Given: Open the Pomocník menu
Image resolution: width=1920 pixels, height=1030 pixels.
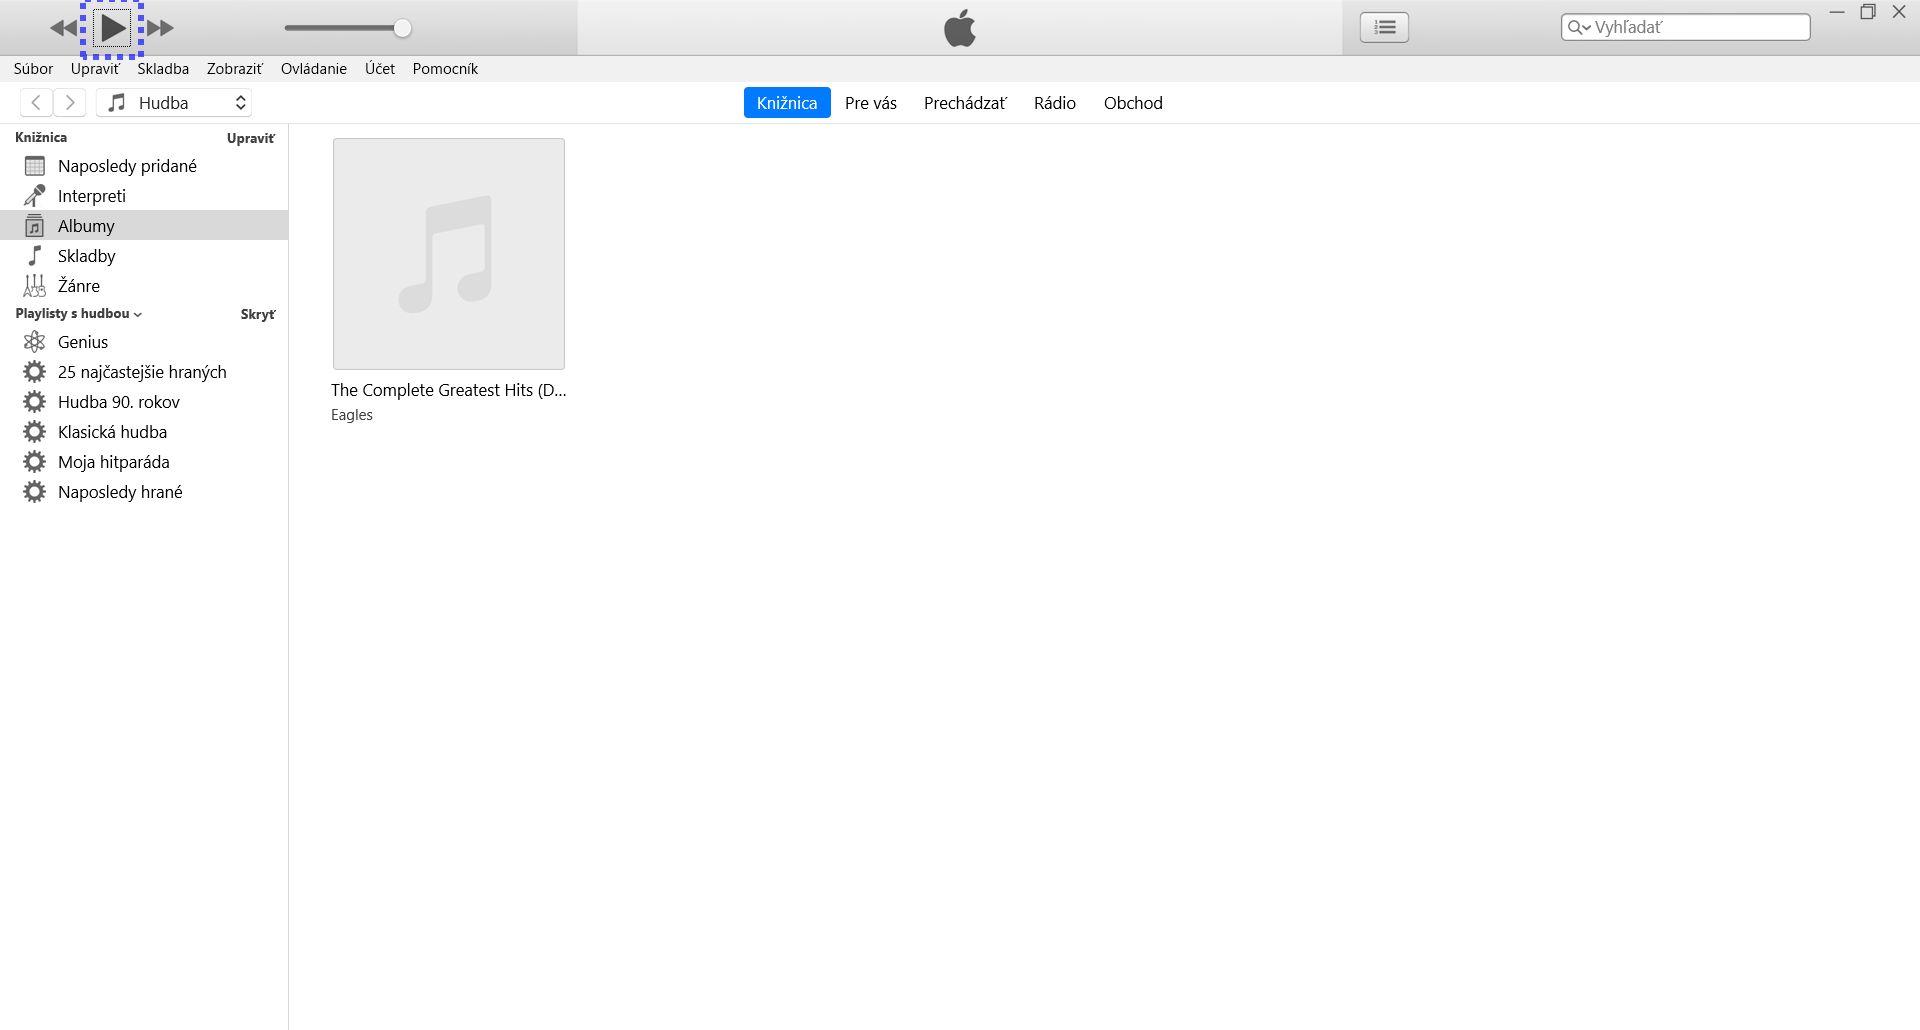Looking at the screenshot, I should pos(445,69).
